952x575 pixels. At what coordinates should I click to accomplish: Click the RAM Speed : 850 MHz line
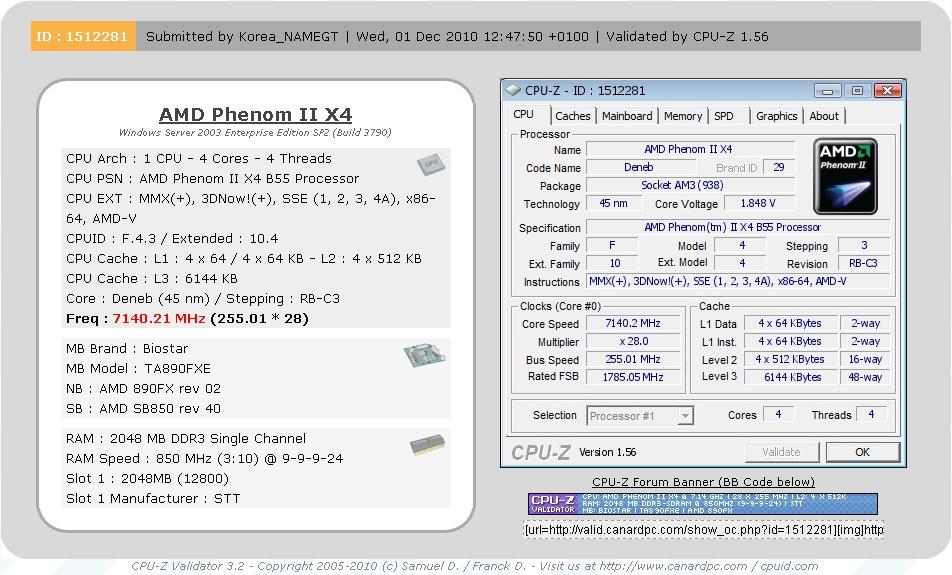pos(205,458)
